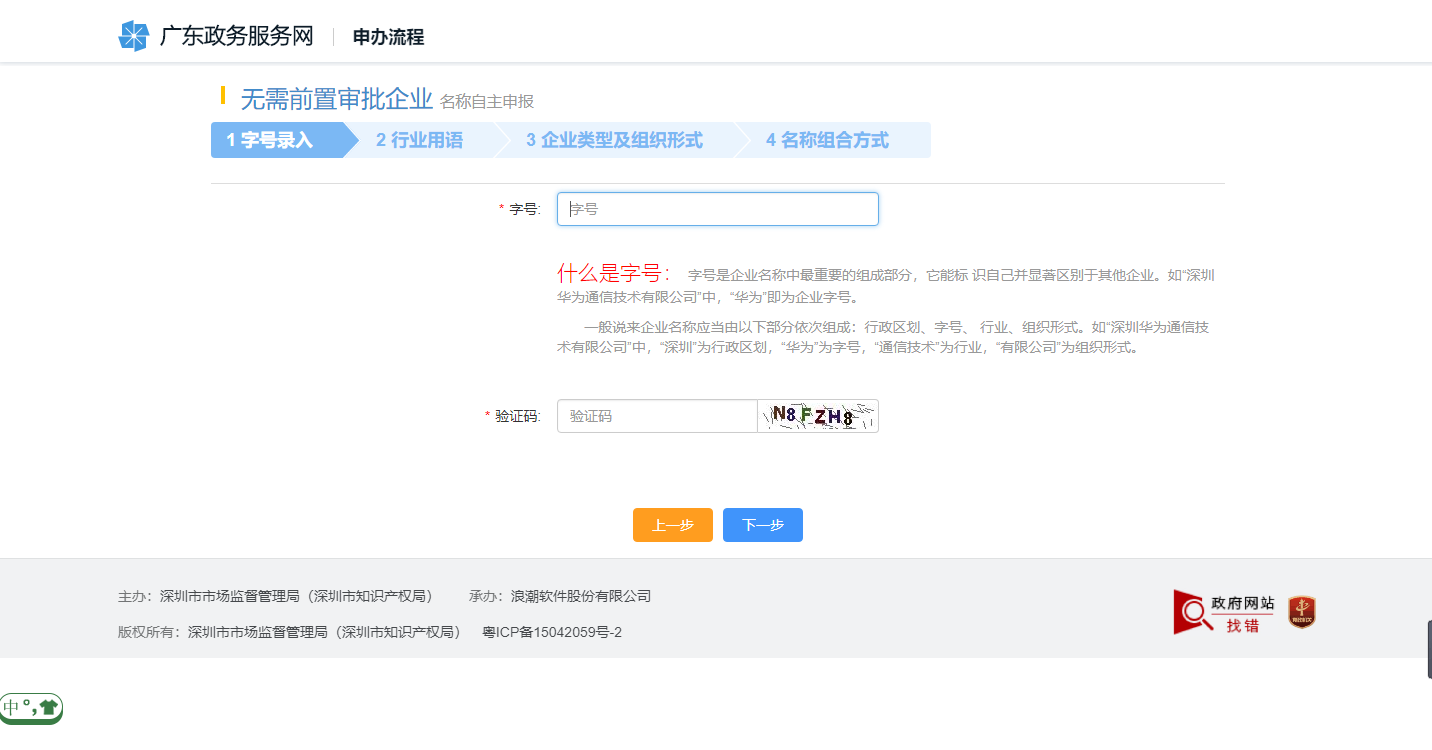Click inside the 验证码 captcha input field
This screenshot has width=1432, height=750.
pos(657,416)
